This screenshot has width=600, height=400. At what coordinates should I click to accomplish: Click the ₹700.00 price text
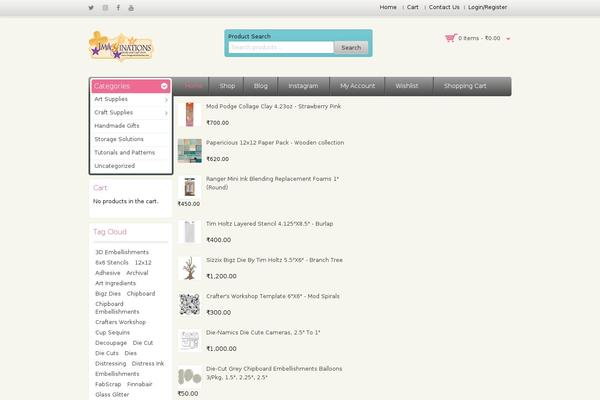[218, 123]
